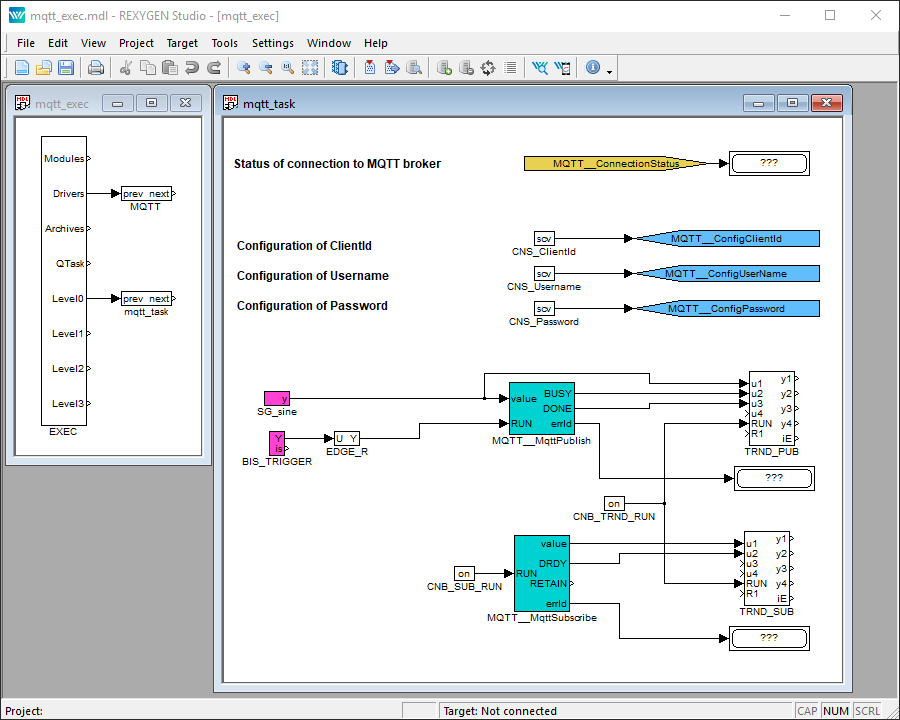This screenshot has width=900, height=720.
Task: Select the display block below TRND_SUB
Action: coord(769,638)
